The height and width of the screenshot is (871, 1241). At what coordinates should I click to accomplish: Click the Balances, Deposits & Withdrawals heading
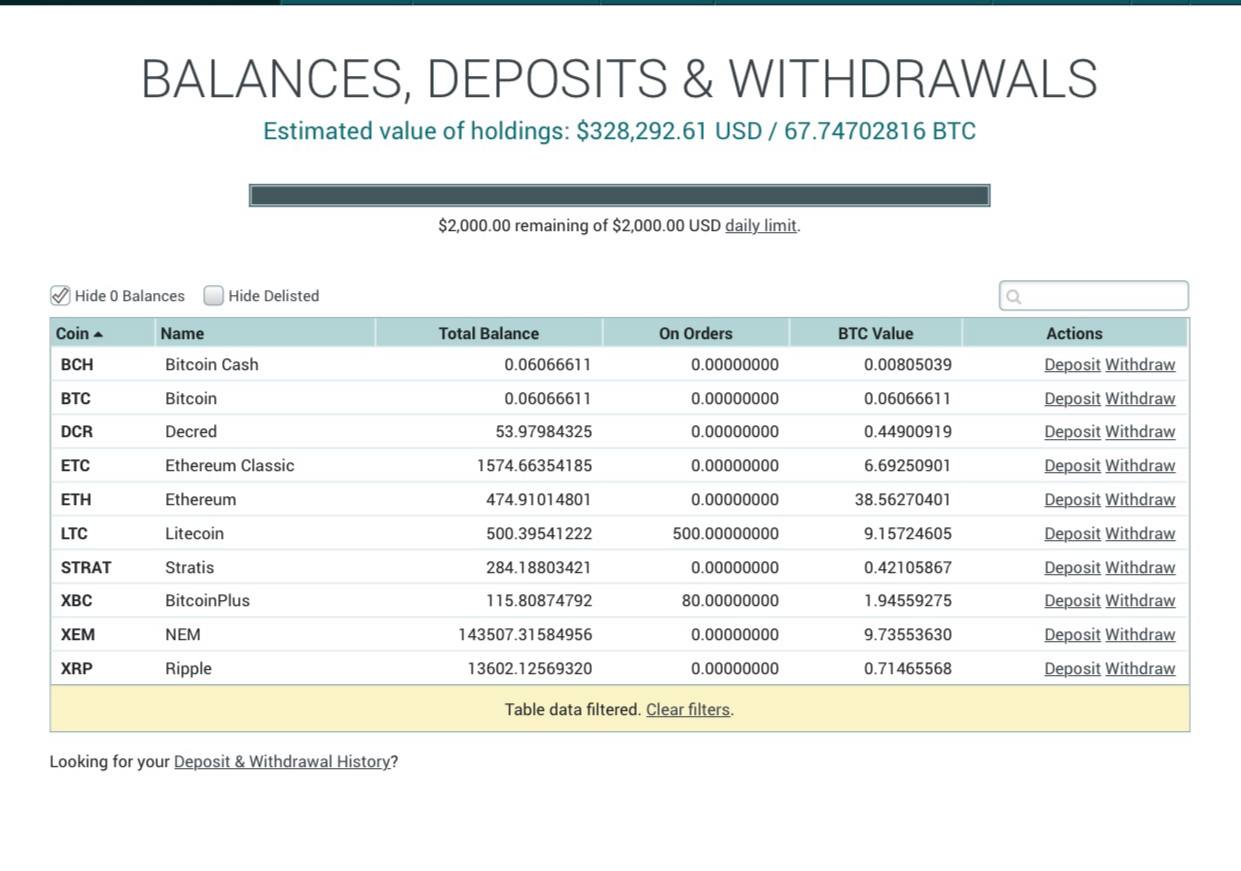click(x=619, y=79)
